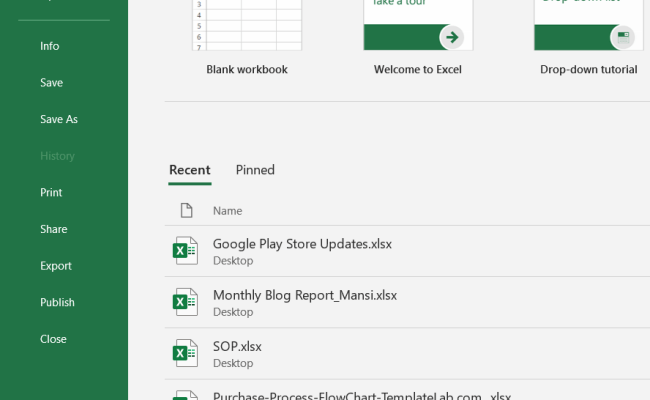Viewport: 650px width, 400px height.
Task: Choose Export in the sidebar
Action: pos(56,266)
